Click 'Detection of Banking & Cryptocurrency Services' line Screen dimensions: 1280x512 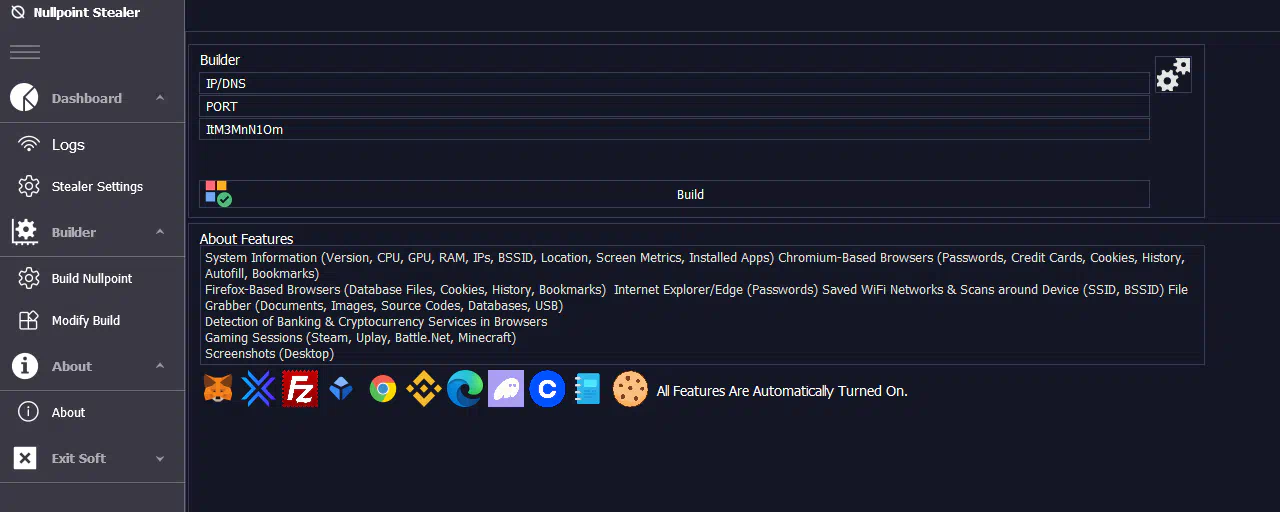click(376, 322)
